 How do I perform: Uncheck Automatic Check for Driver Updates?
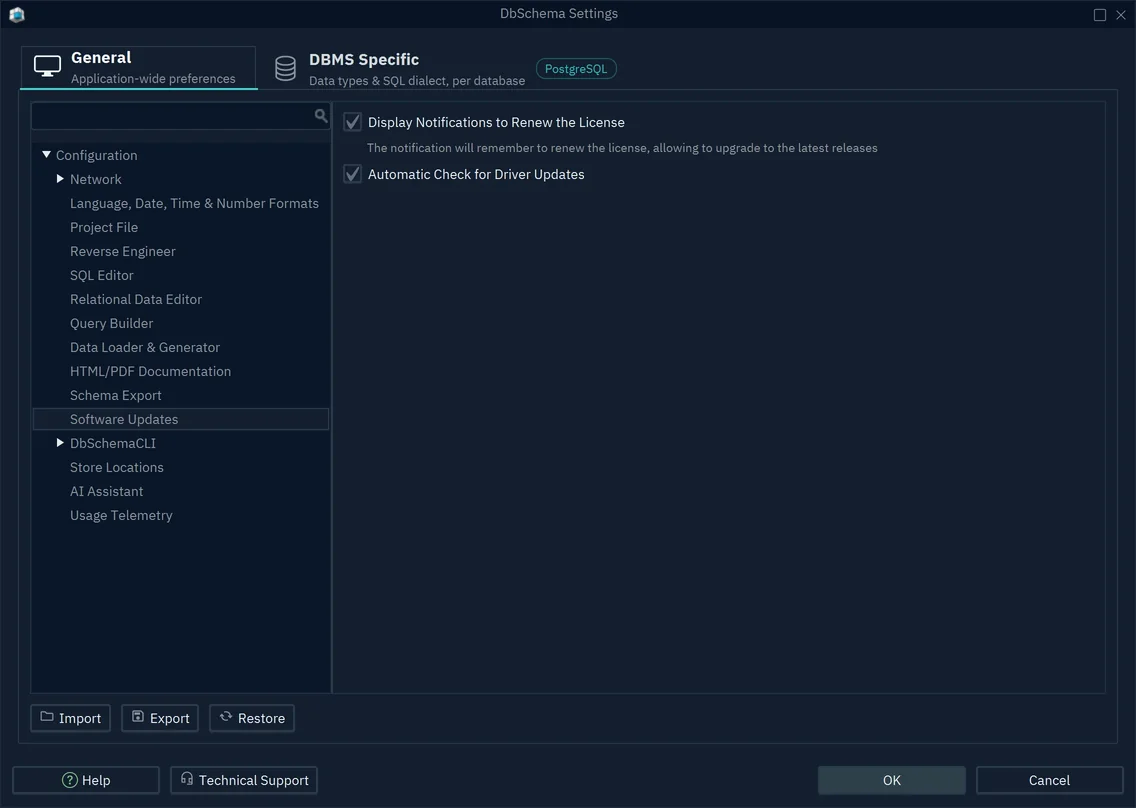[x=352, y=174]
